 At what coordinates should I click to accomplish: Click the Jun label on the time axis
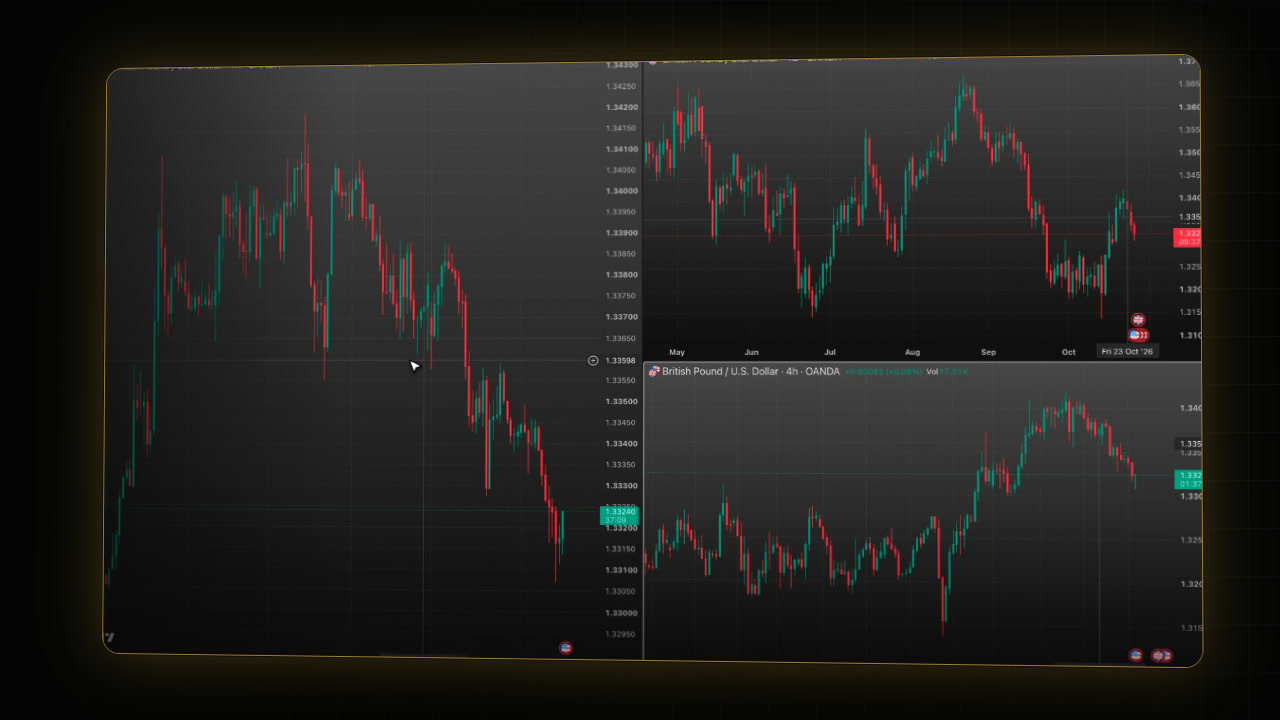pyautogui.click(x=752, y=352)
